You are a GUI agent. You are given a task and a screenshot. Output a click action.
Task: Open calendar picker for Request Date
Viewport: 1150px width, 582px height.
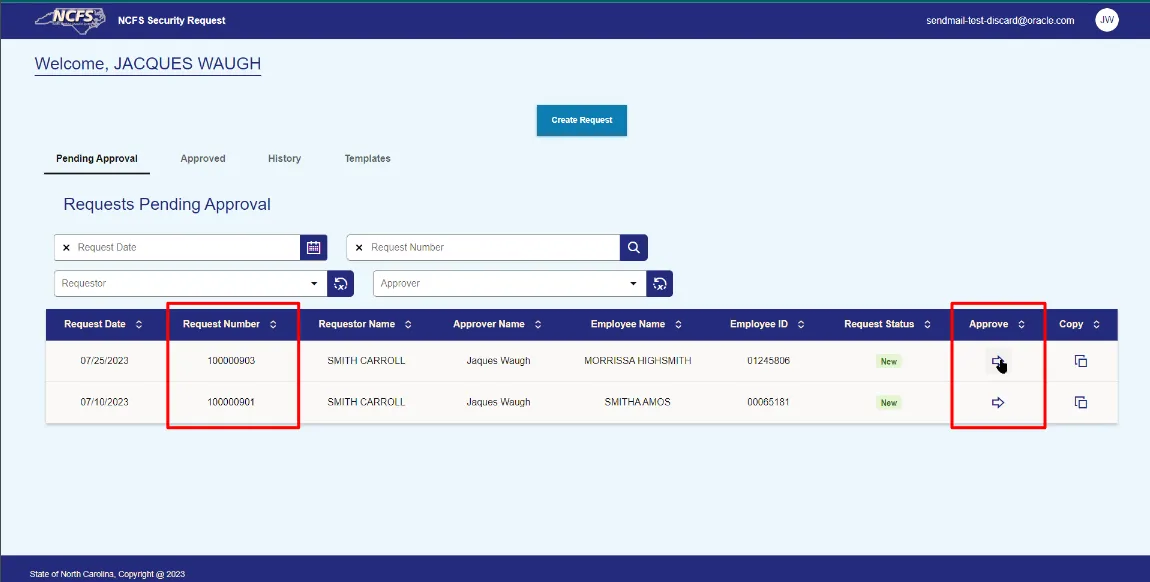[x=313, y=247]
